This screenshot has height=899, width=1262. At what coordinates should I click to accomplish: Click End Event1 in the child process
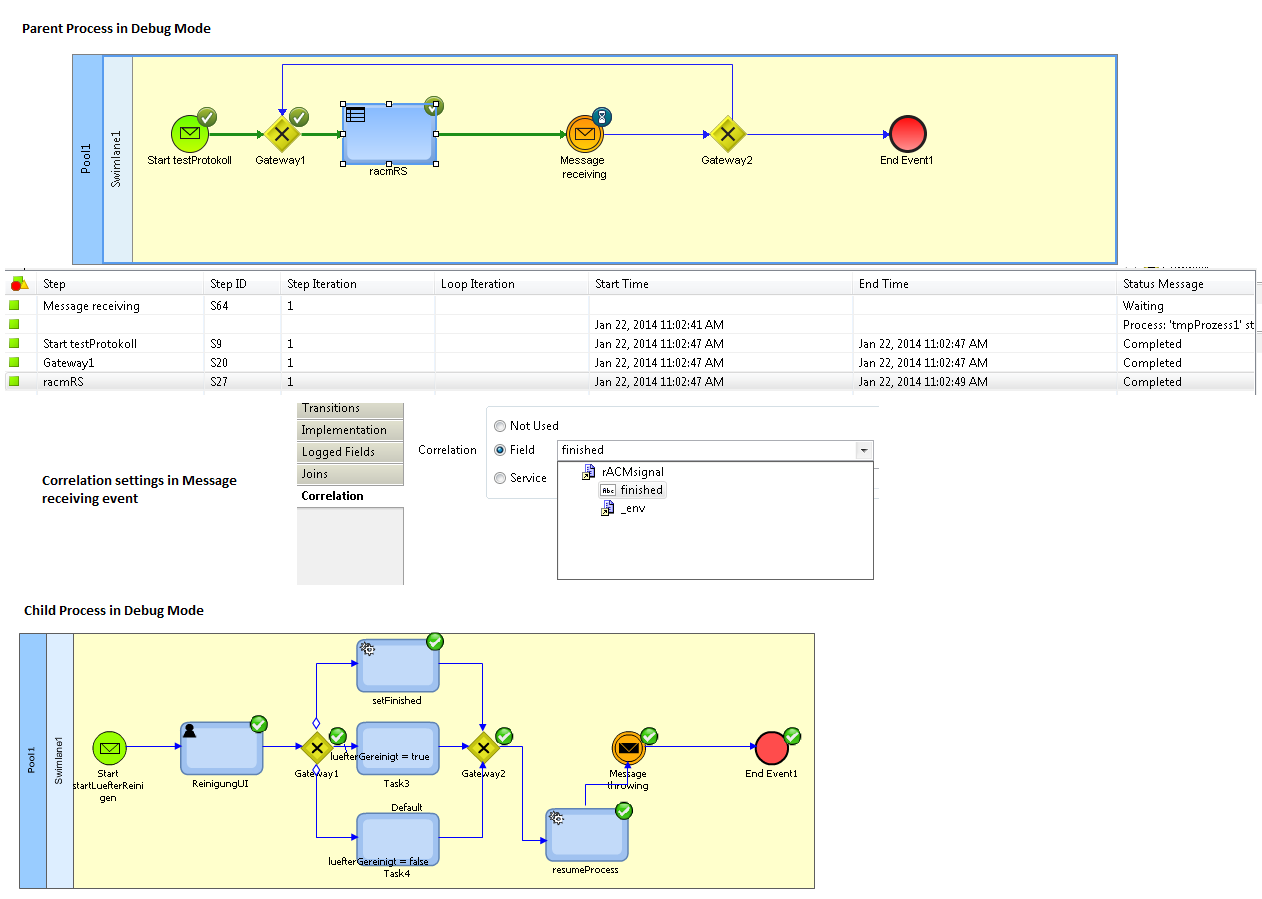tap(771, 748)
